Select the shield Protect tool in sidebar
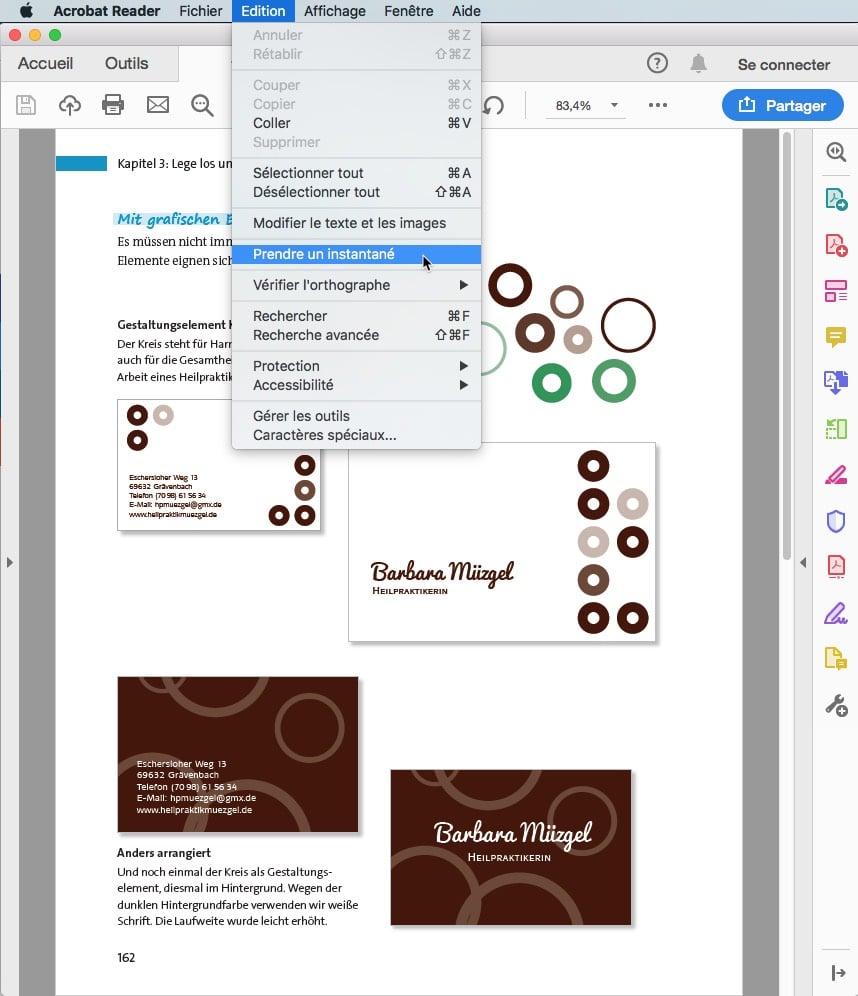 tap(835, 521)
